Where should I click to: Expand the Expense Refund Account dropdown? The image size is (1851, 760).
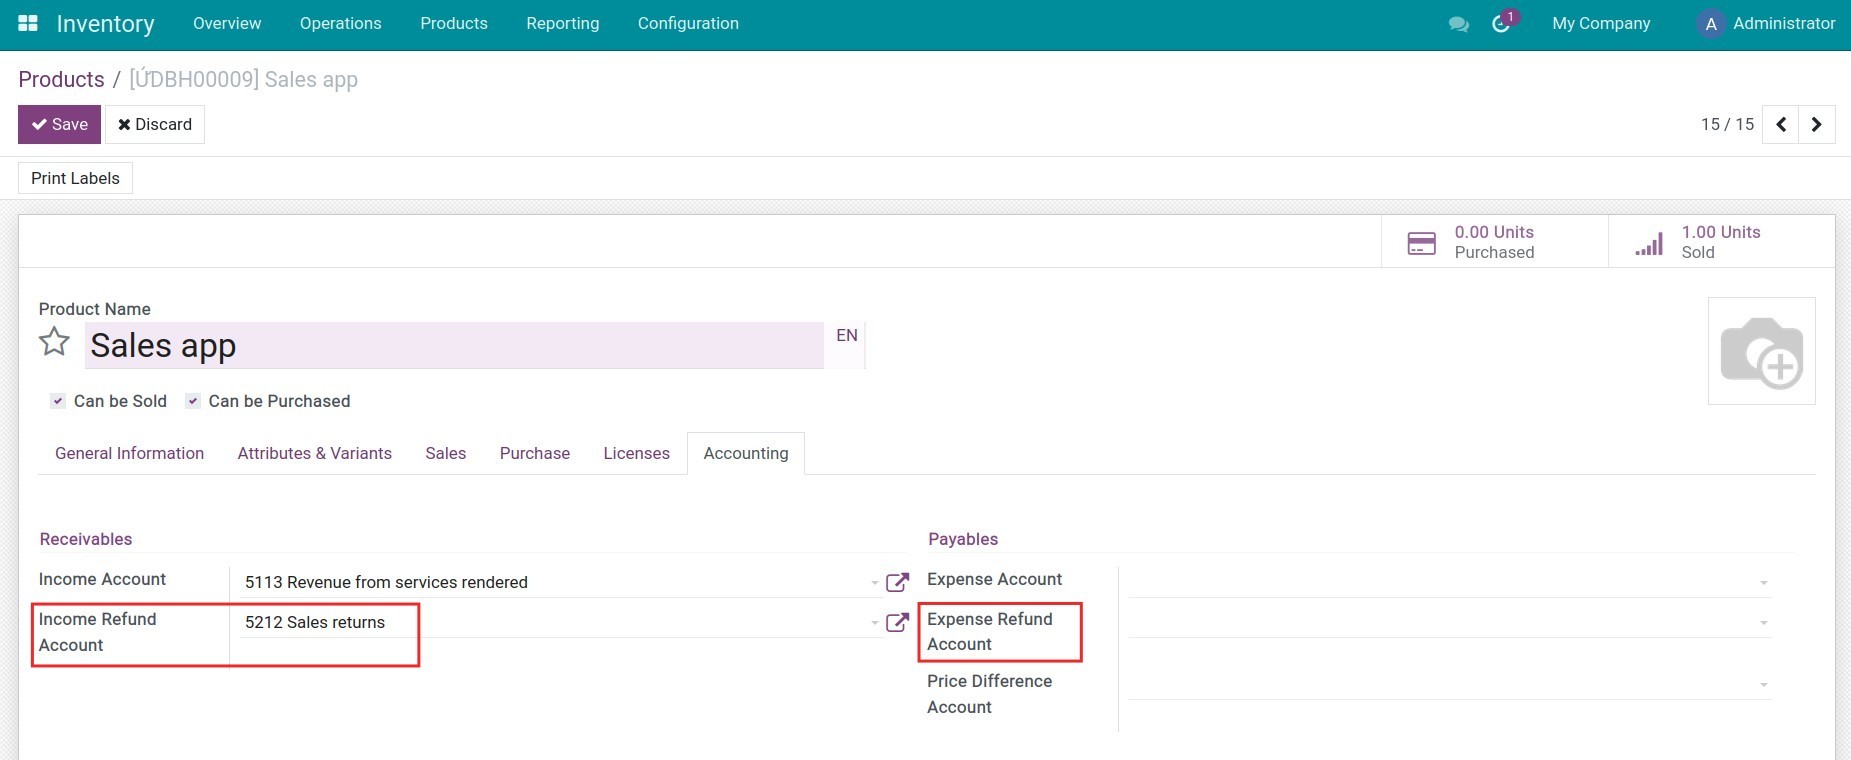(x=1763, y=623)
